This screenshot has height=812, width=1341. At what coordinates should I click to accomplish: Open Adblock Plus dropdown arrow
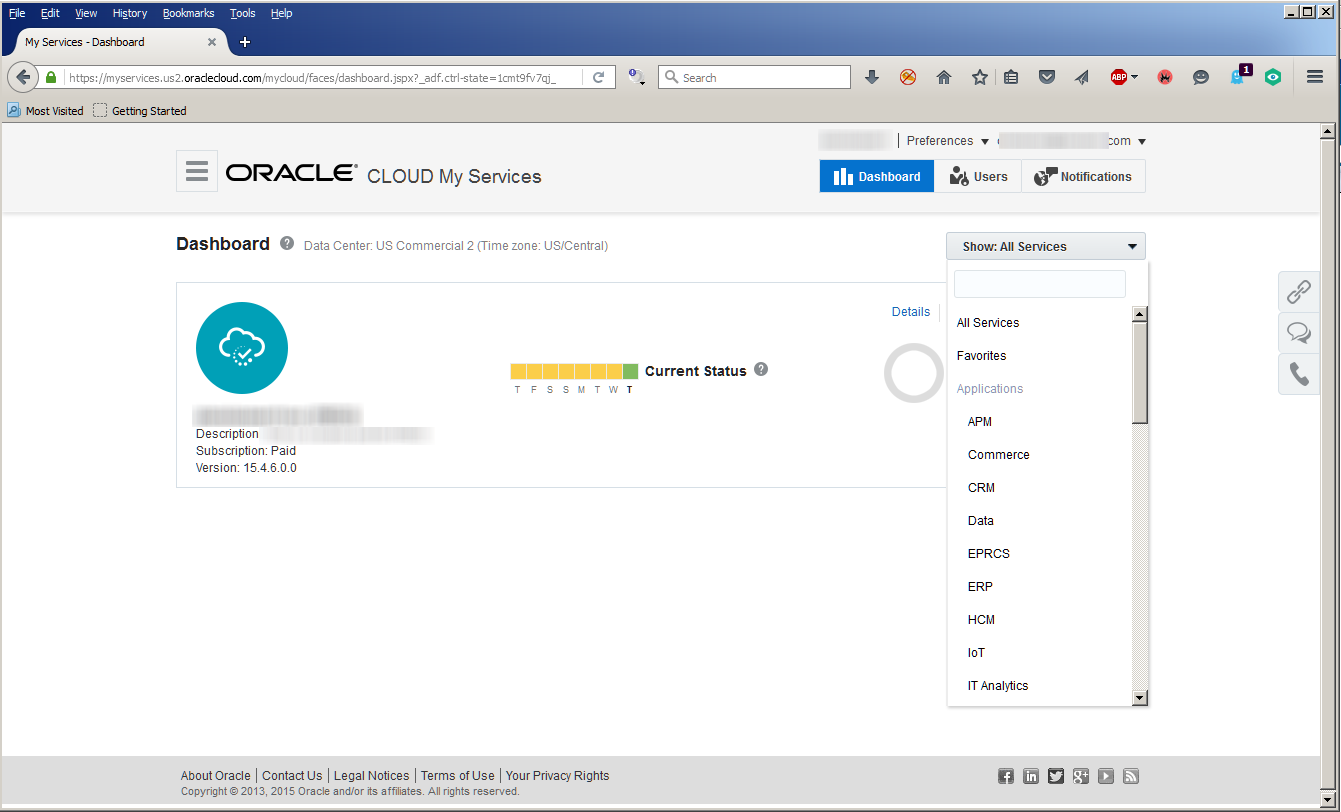(1134, 78)
